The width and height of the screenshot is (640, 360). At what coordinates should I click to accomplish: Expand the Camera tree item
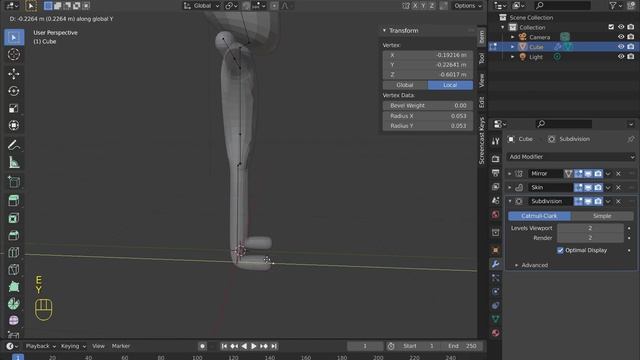point(513,37)
